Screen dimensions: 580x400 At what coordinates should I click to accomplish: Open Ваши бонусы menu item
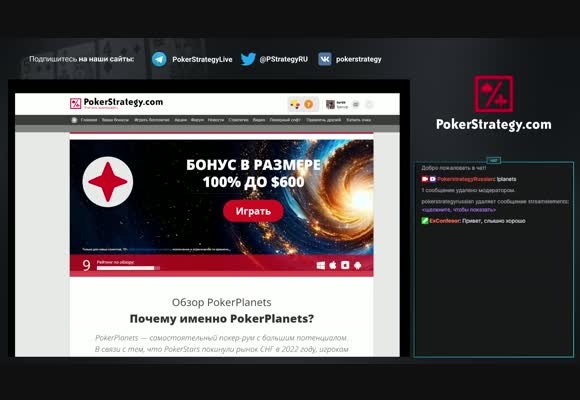coord(115,120)
